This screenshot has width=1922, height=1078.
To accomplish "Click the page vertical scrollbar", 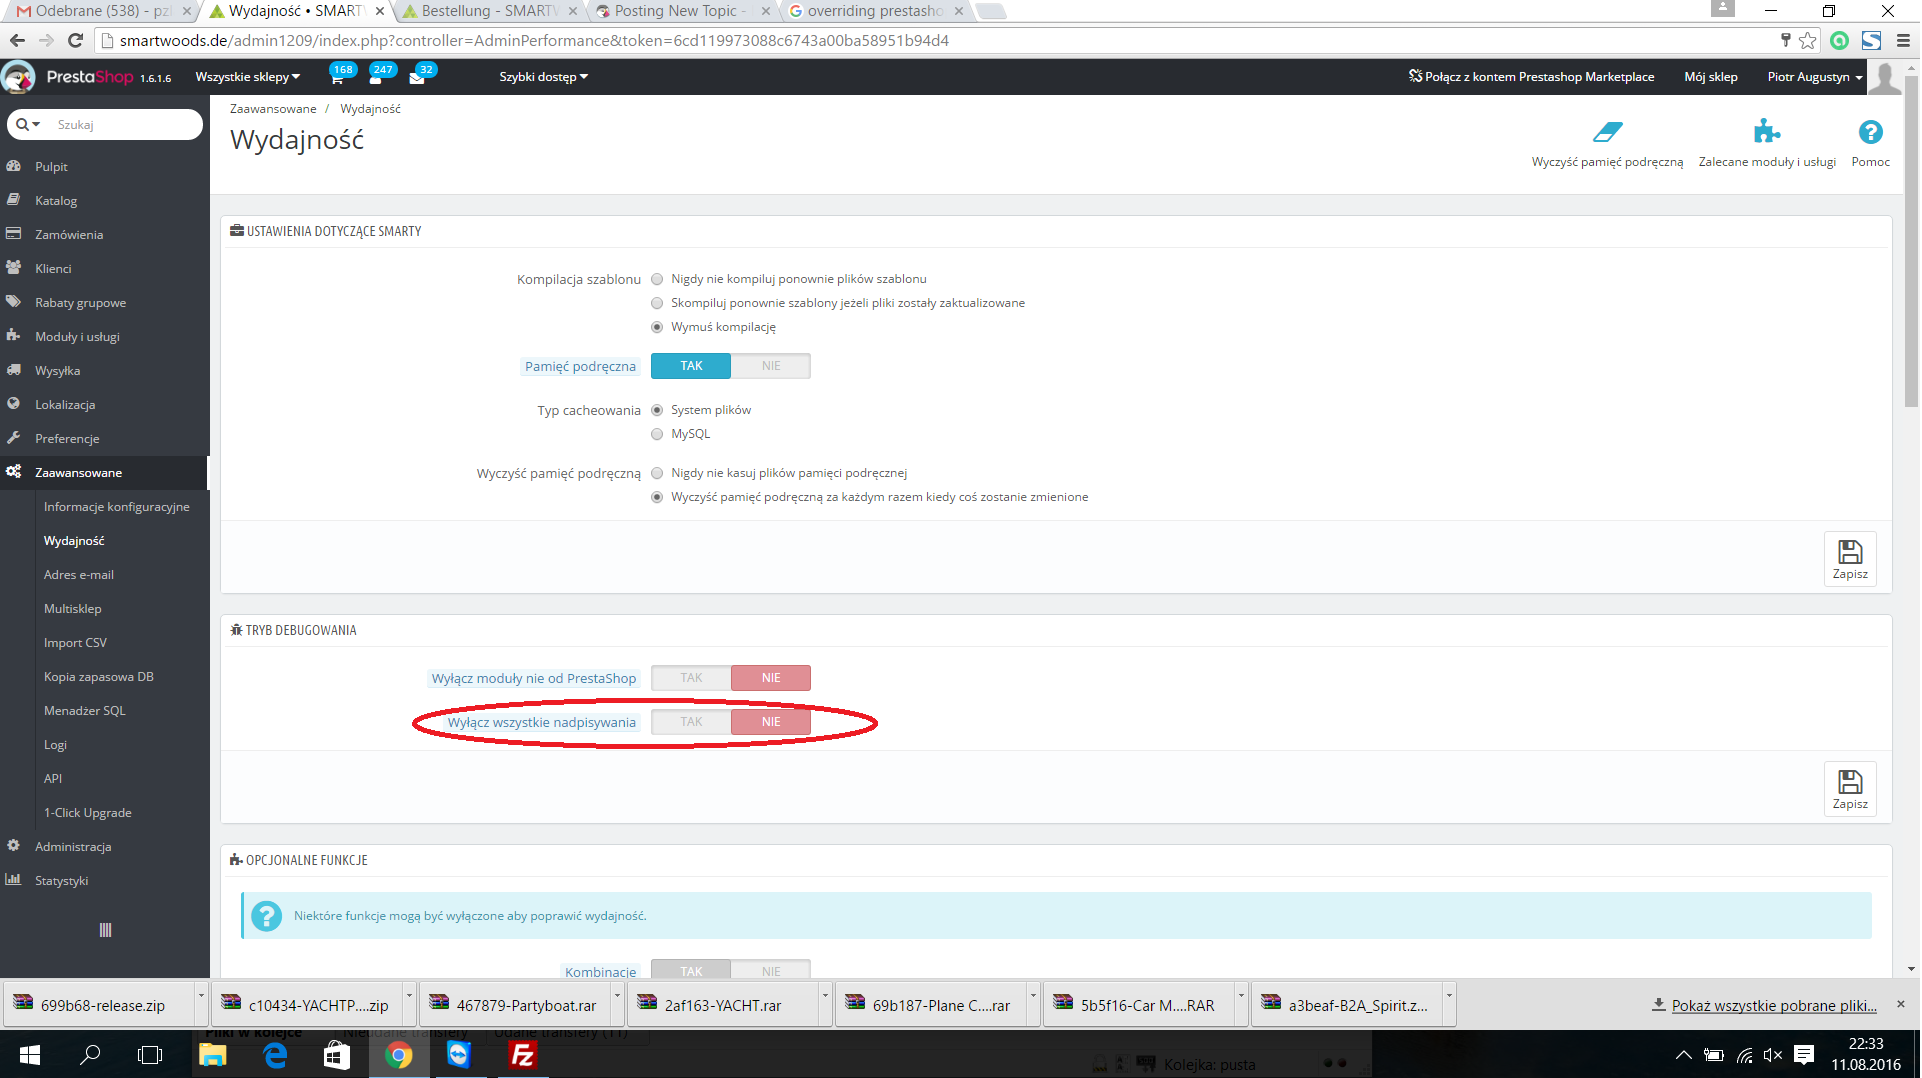I will 1911,240.
